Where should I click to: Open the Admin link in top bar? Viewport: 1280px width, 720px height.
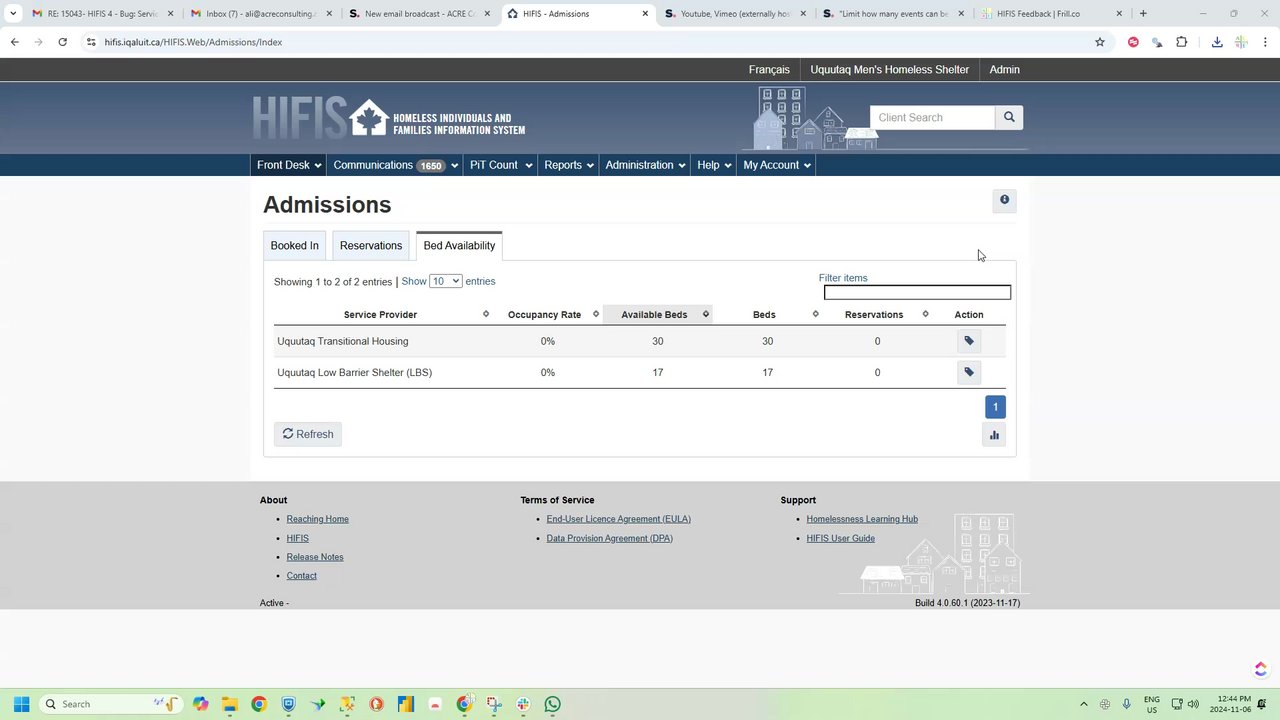(x=1005, y=70)
